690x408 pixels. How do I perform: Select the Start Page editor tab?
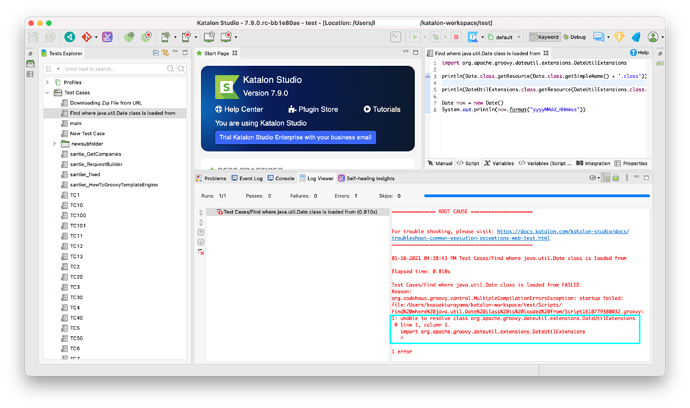point(217,53)
